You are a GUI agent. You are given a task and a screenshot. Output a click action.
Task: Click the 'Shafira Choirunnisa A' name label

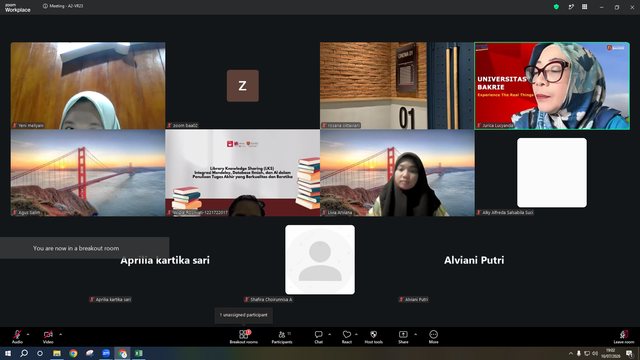269,300
